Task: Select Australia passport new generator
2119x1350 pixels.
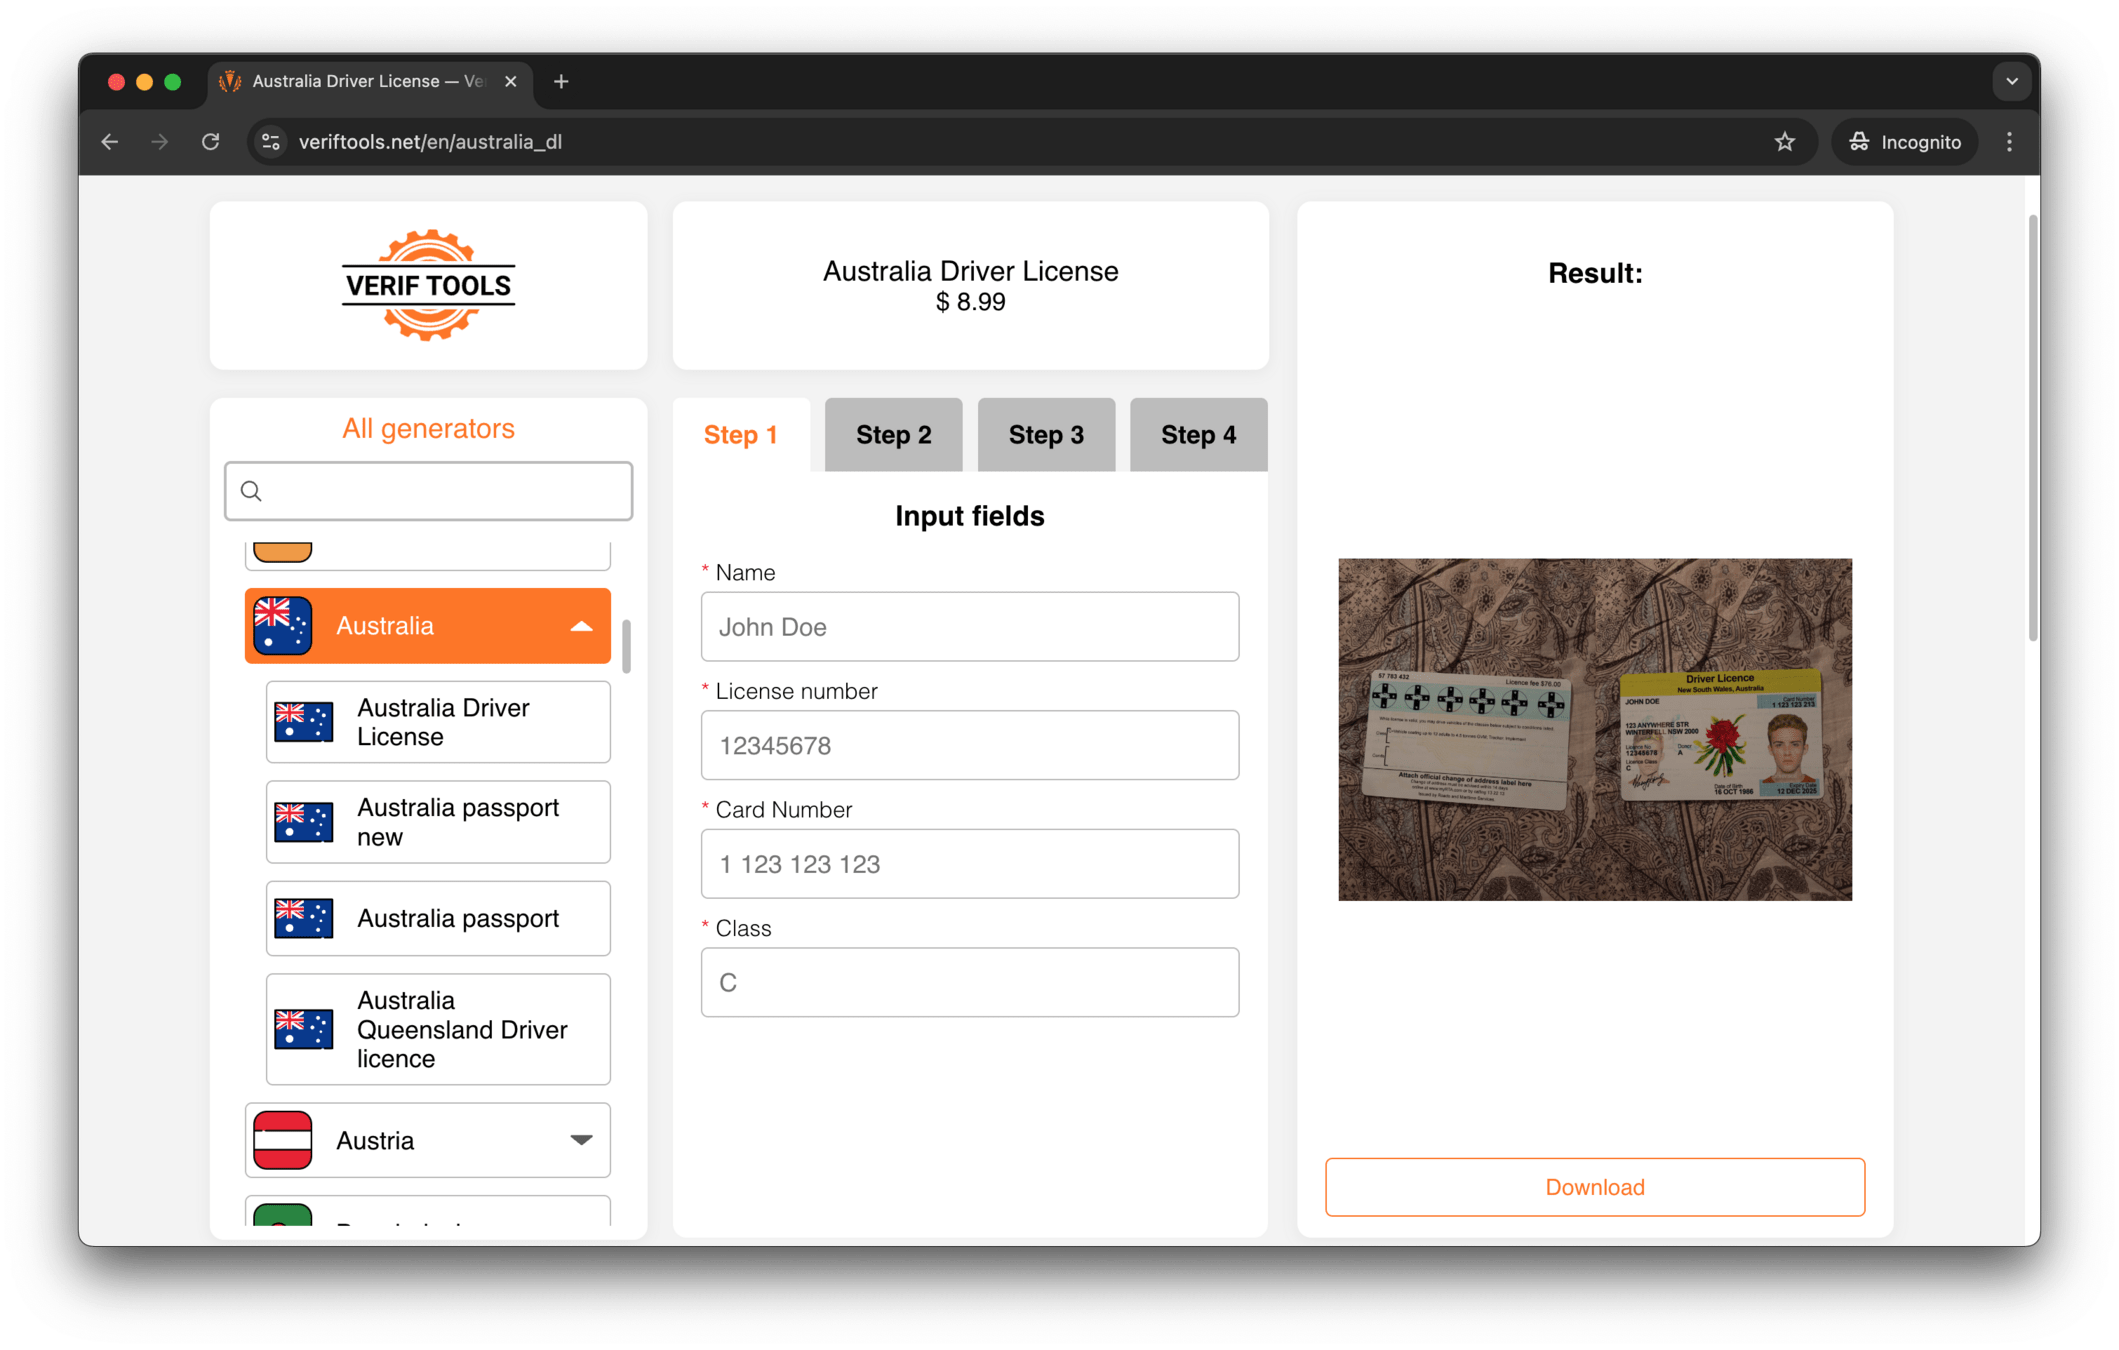Action: (438, 822)
